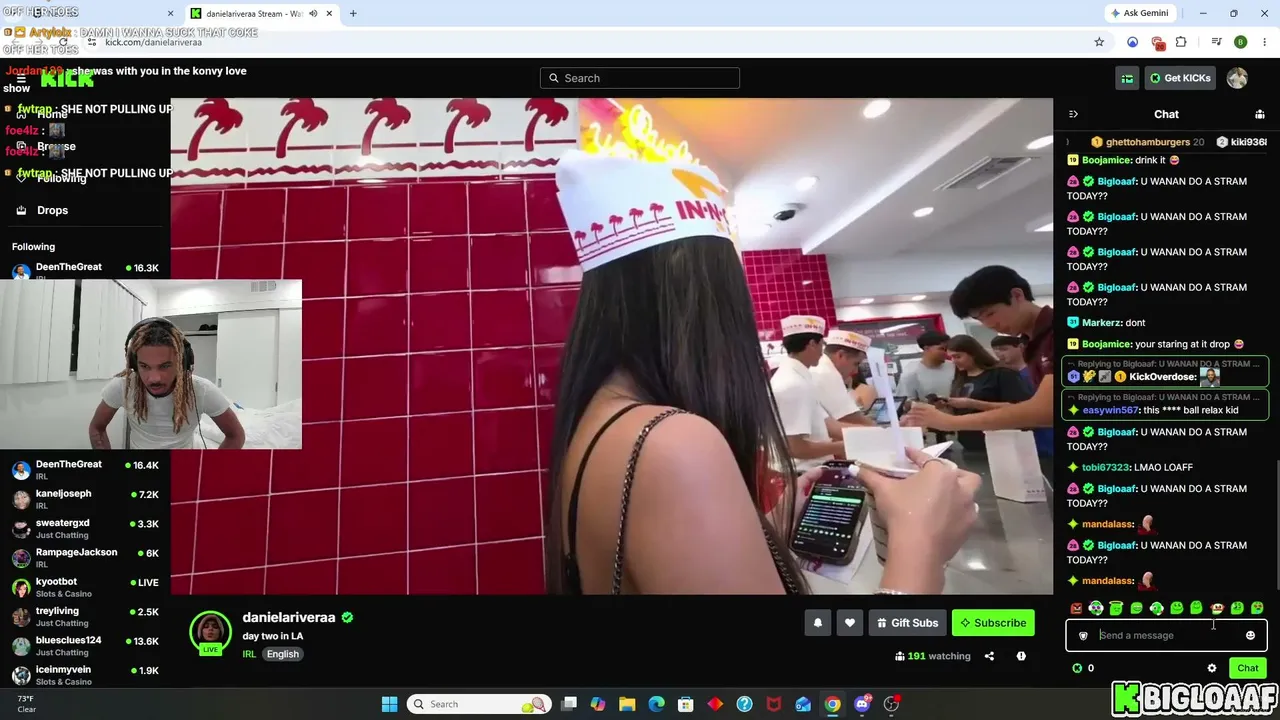Open the Chrome extensions puzzle icon
The width and height of the screenshot is (1280, 720).
[x=1181, y=42]
